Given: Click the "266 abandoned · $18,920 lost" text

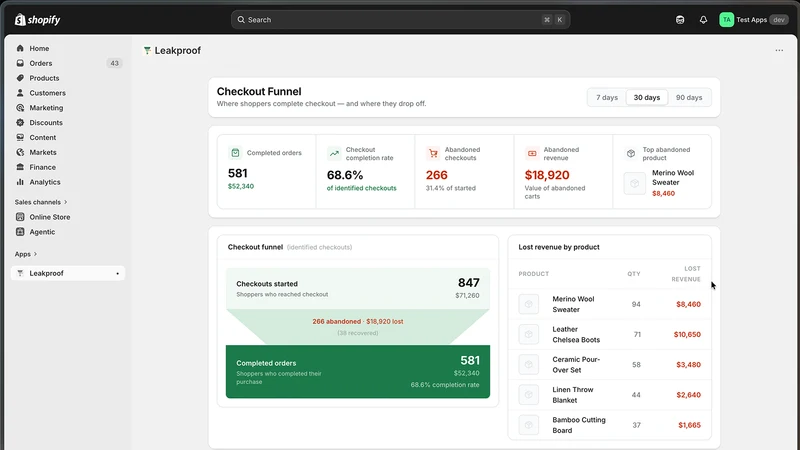Looking at the screenshot, I should pos(358,321).
